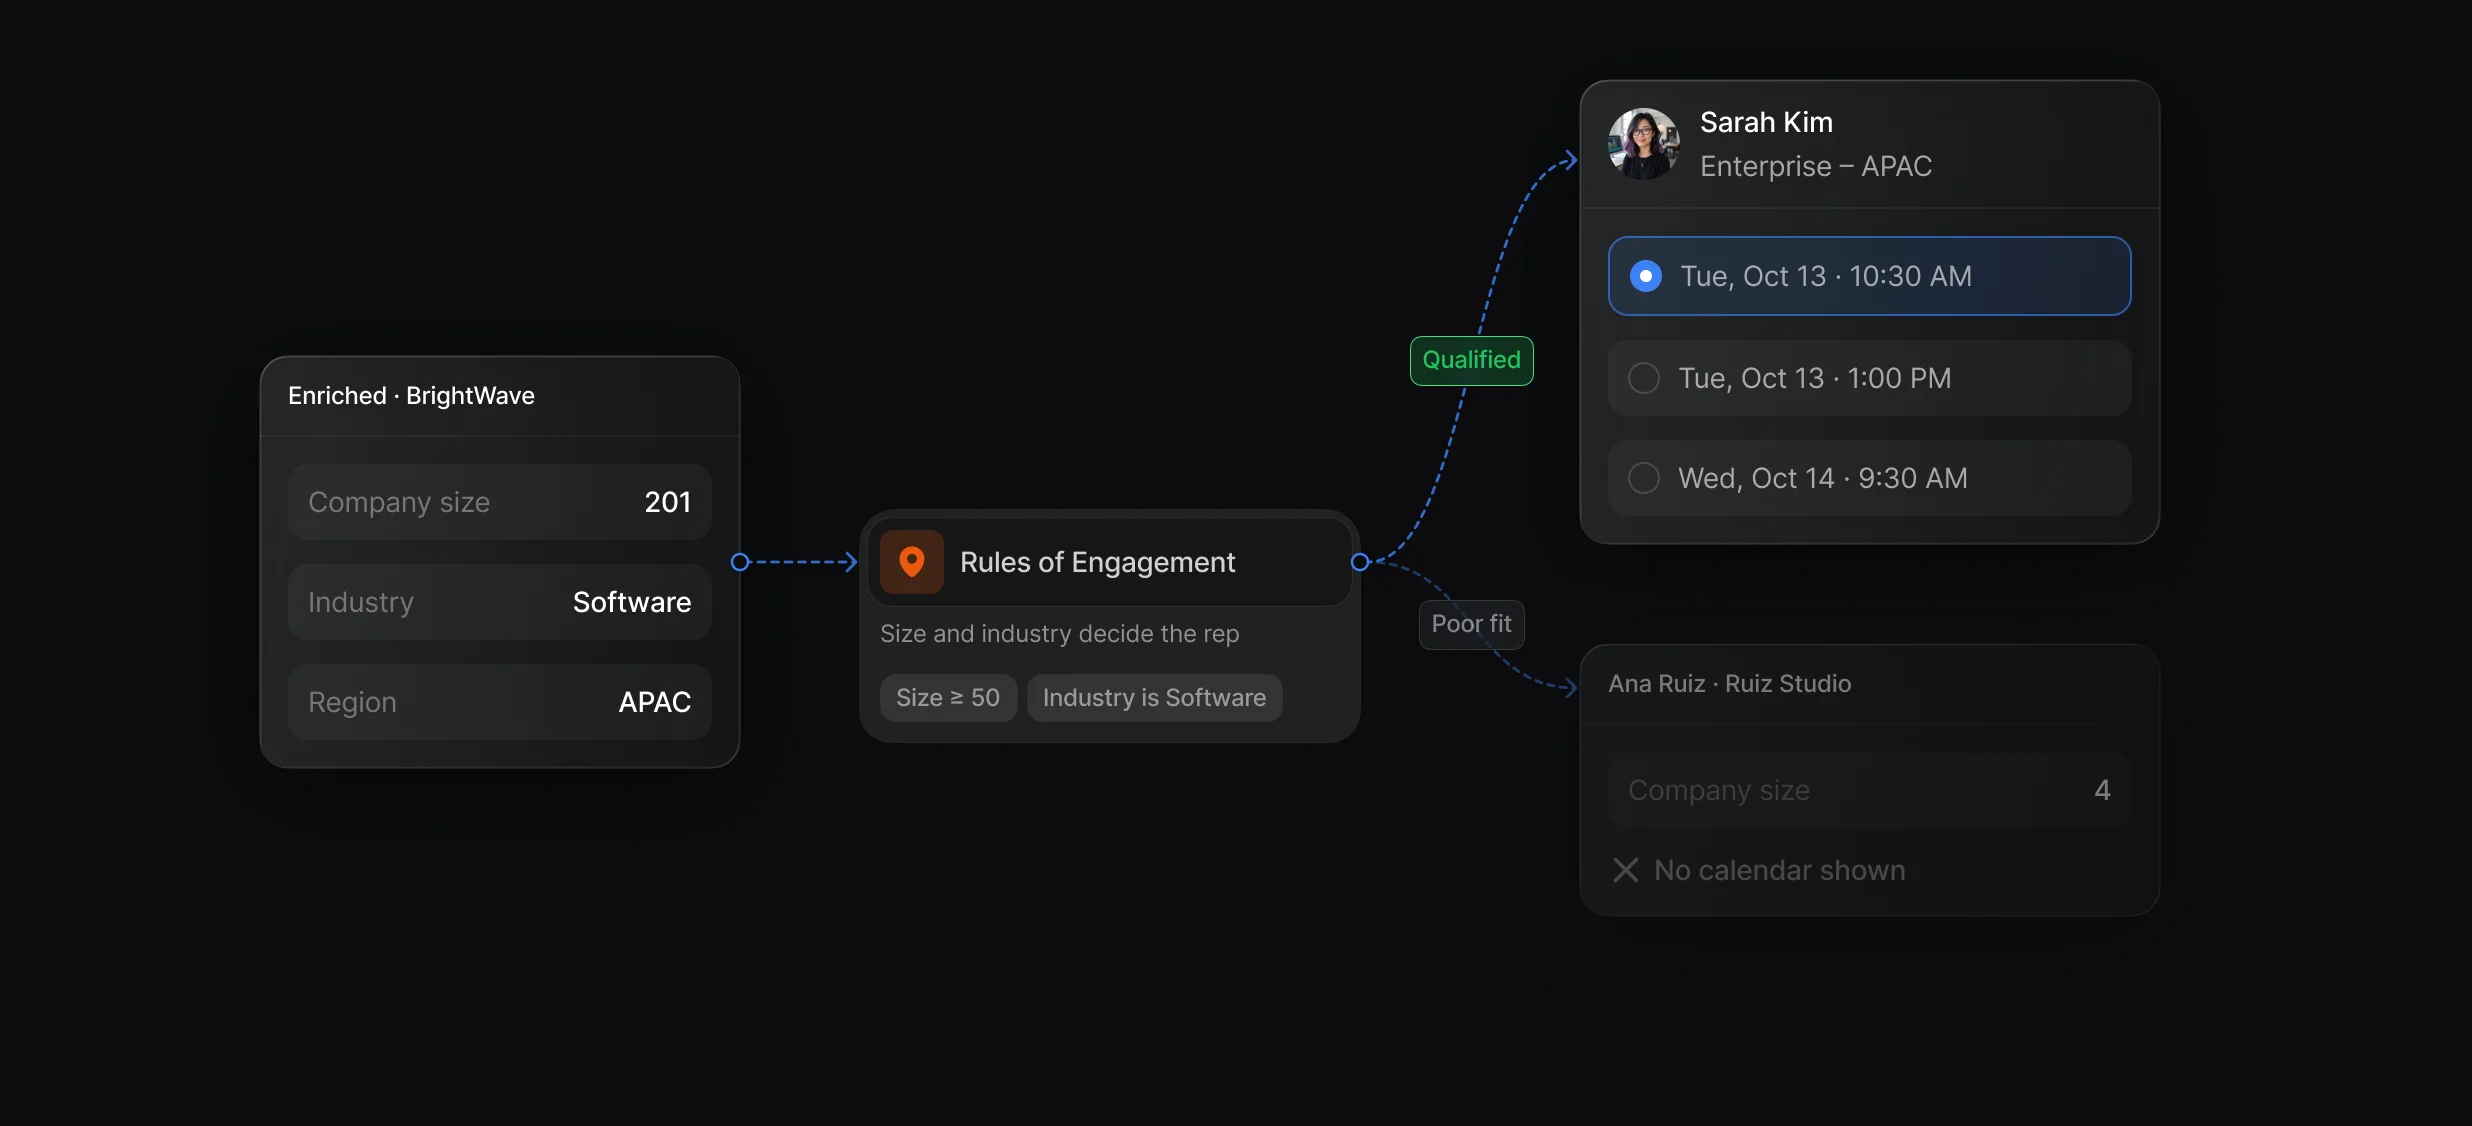Click the Ana Ruiz · Ruiz Studio header

pyautogui.click(x=1729, y=684)
